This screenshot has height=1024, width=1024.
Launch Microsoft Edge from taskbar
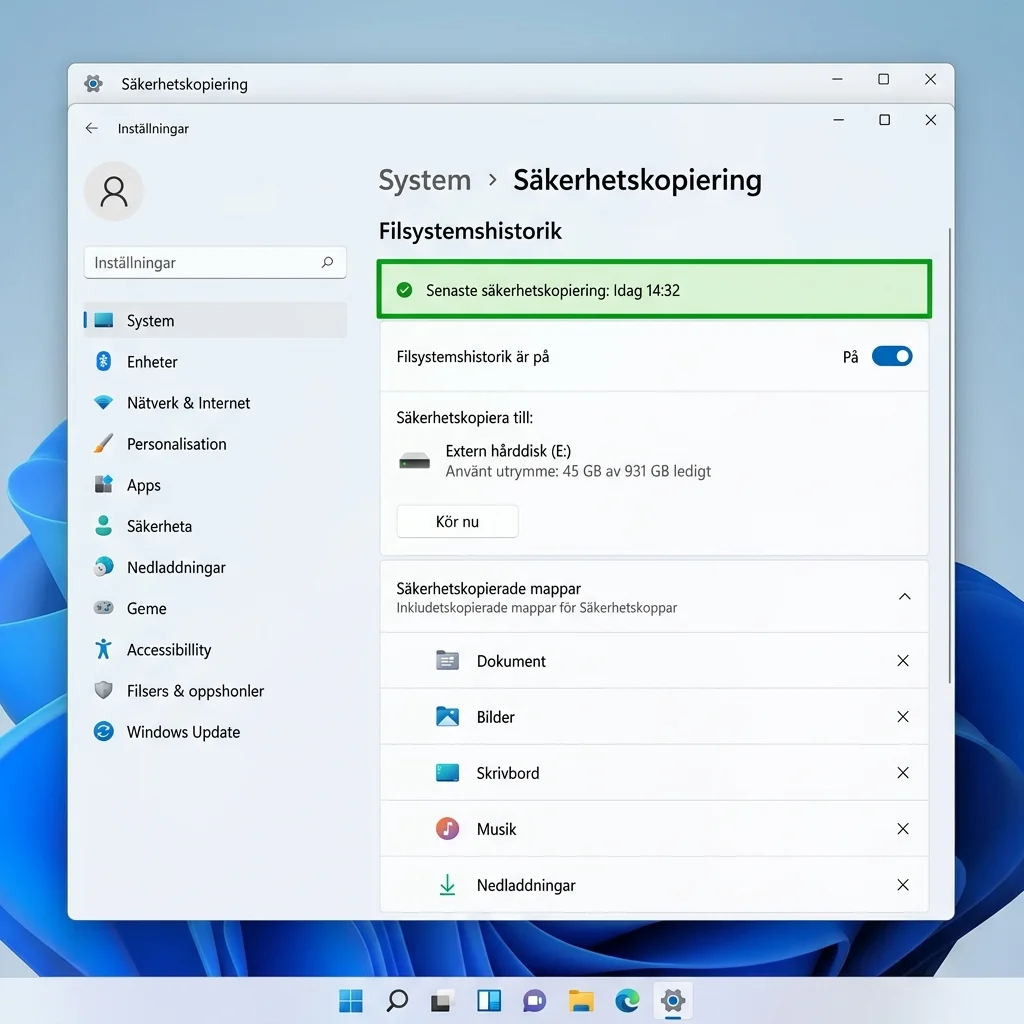(627, 1000)
